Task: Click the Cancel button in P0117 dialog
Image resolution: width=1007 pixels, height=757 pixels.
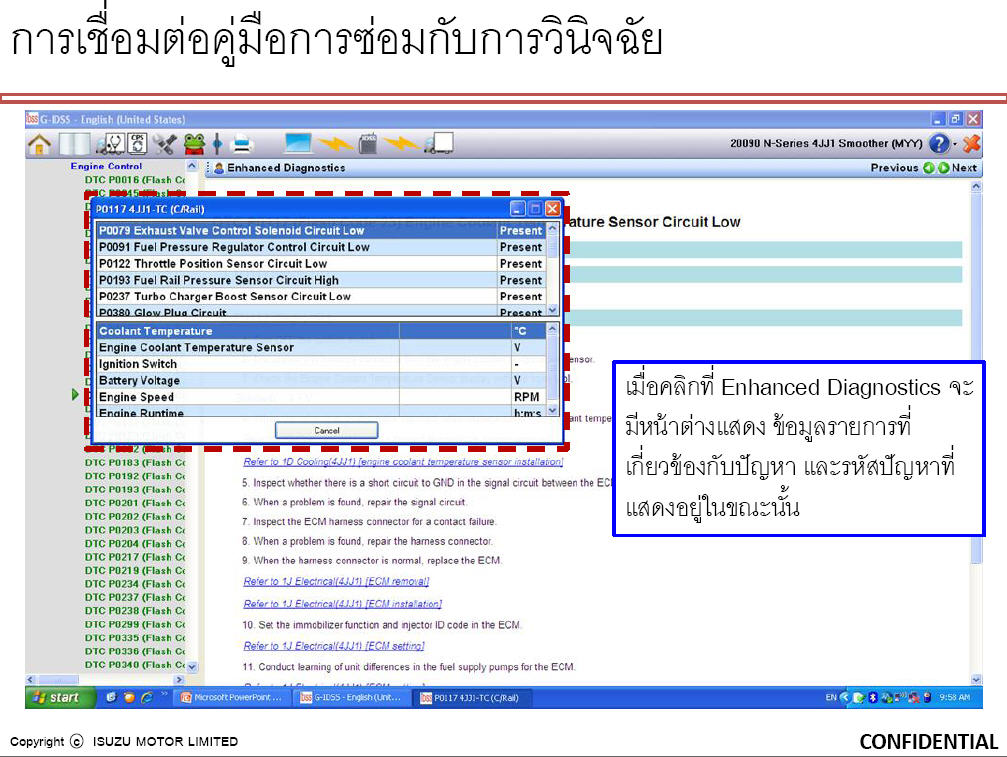Action: [x=326, y=430]
